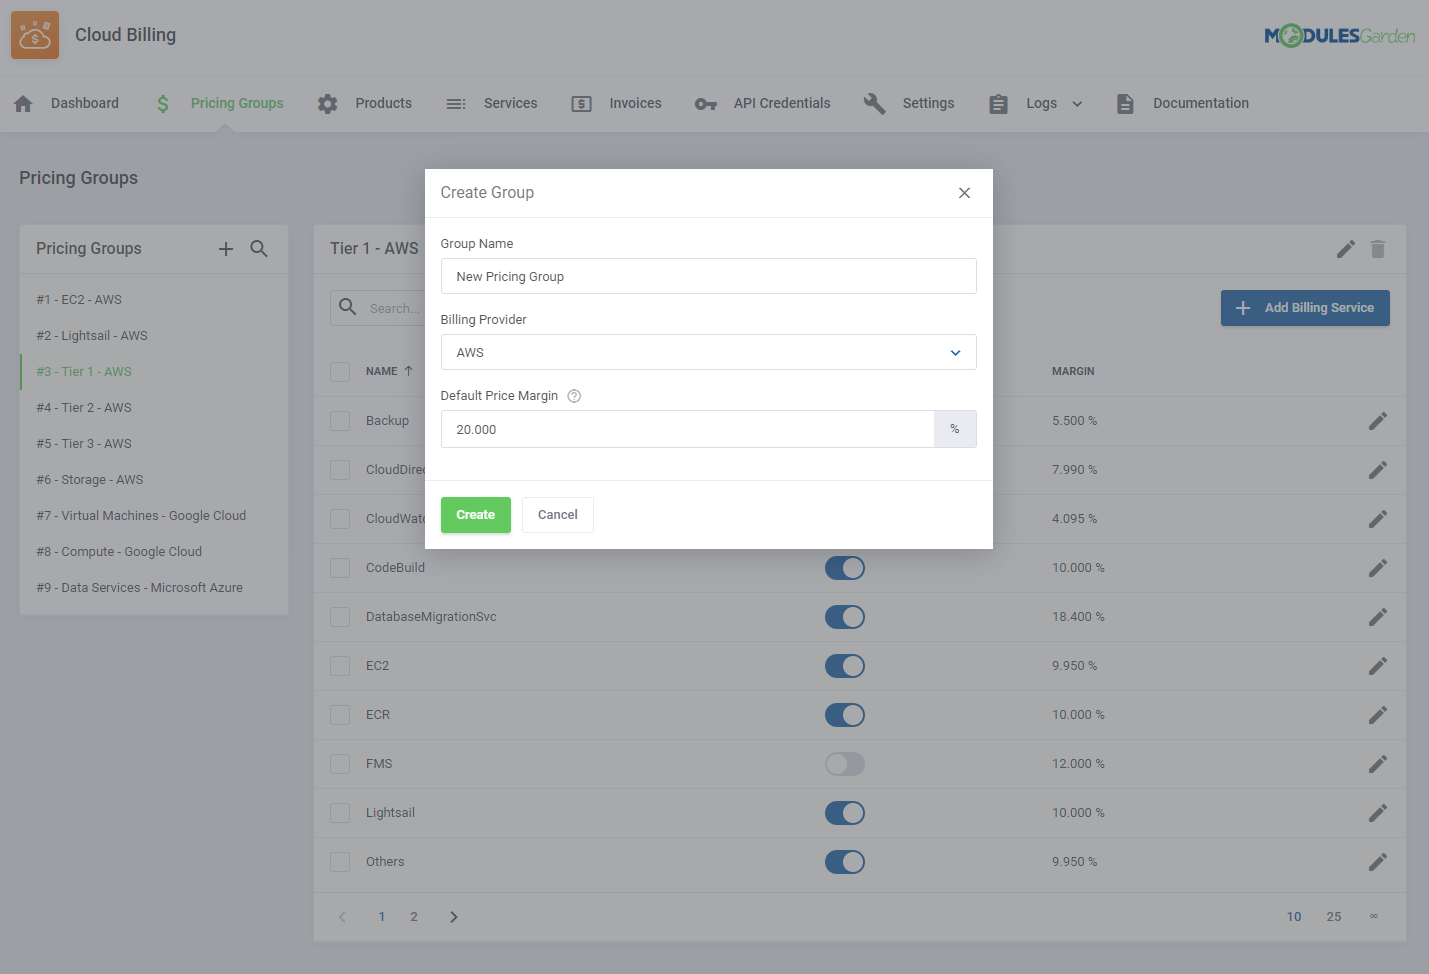Screen dimensions: 1429x974
Task: Click the Settings wrench icon
Action: pyautogui.click(x=875, y=104)
